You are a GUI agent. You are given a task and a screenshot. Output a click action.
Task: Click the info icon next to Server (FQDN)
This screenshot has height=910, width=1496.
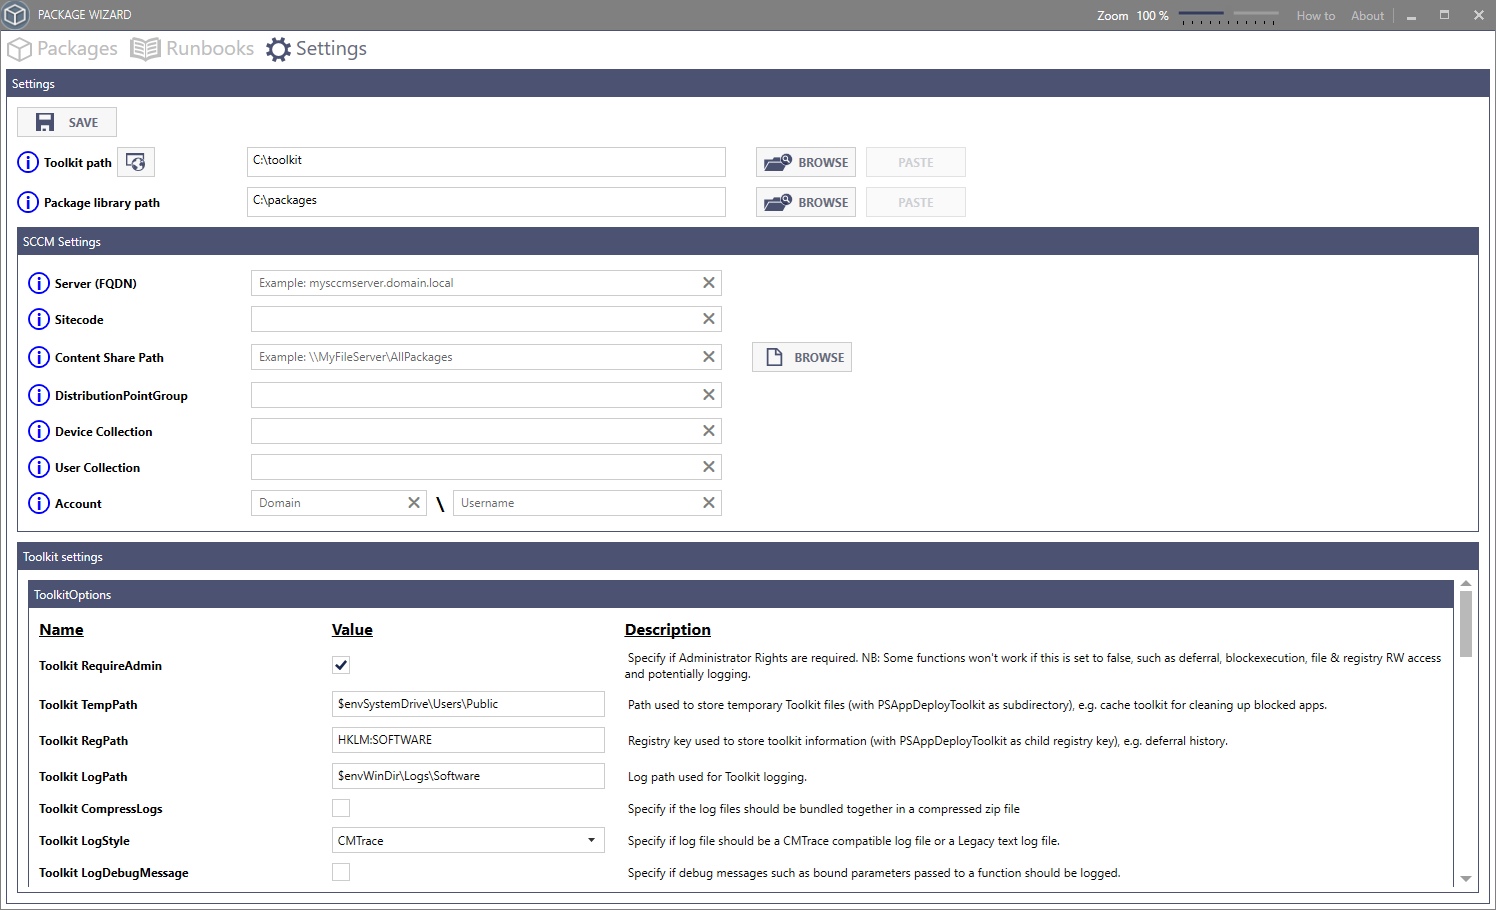(x=38, y=283)
